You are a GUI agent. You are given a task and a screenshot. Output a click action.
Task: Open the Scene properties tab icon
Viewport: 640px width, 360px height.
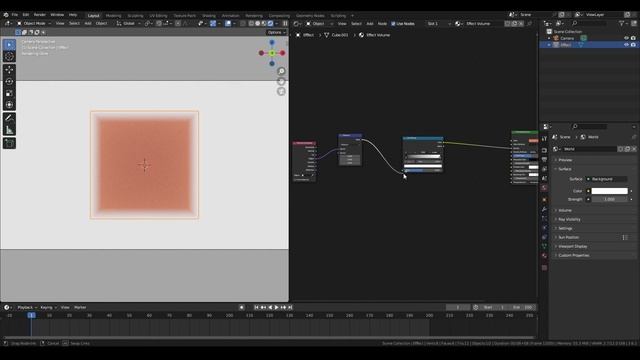coord(544,178)
